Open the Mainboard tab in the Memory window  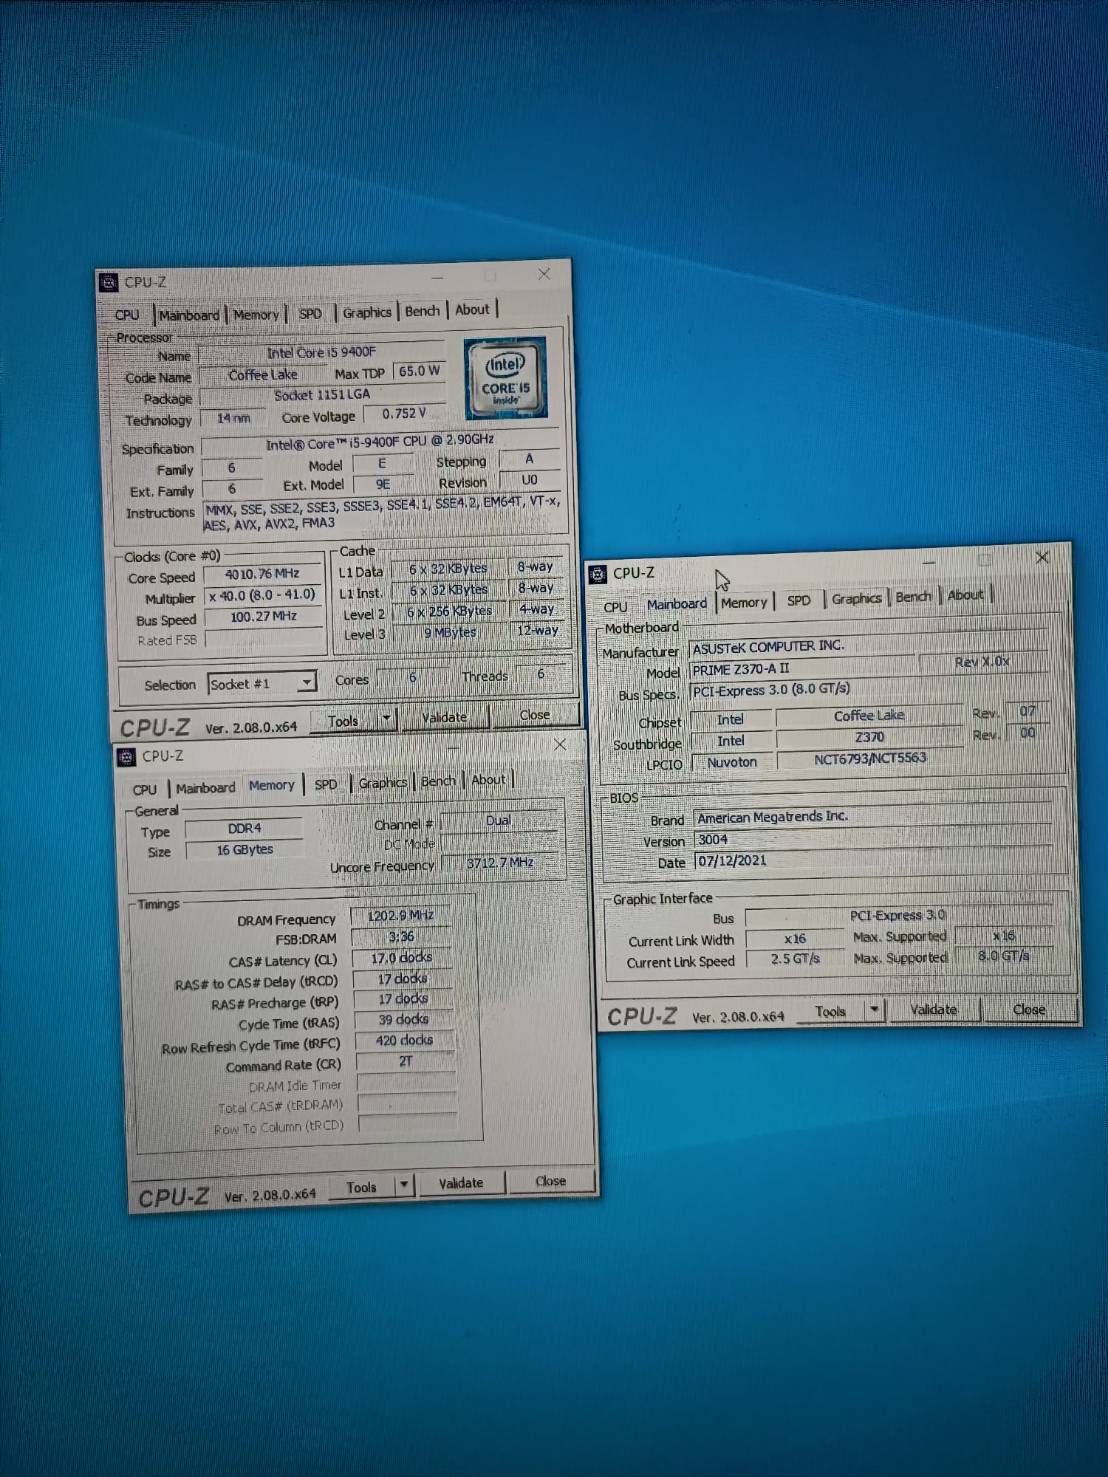[206, 788]
